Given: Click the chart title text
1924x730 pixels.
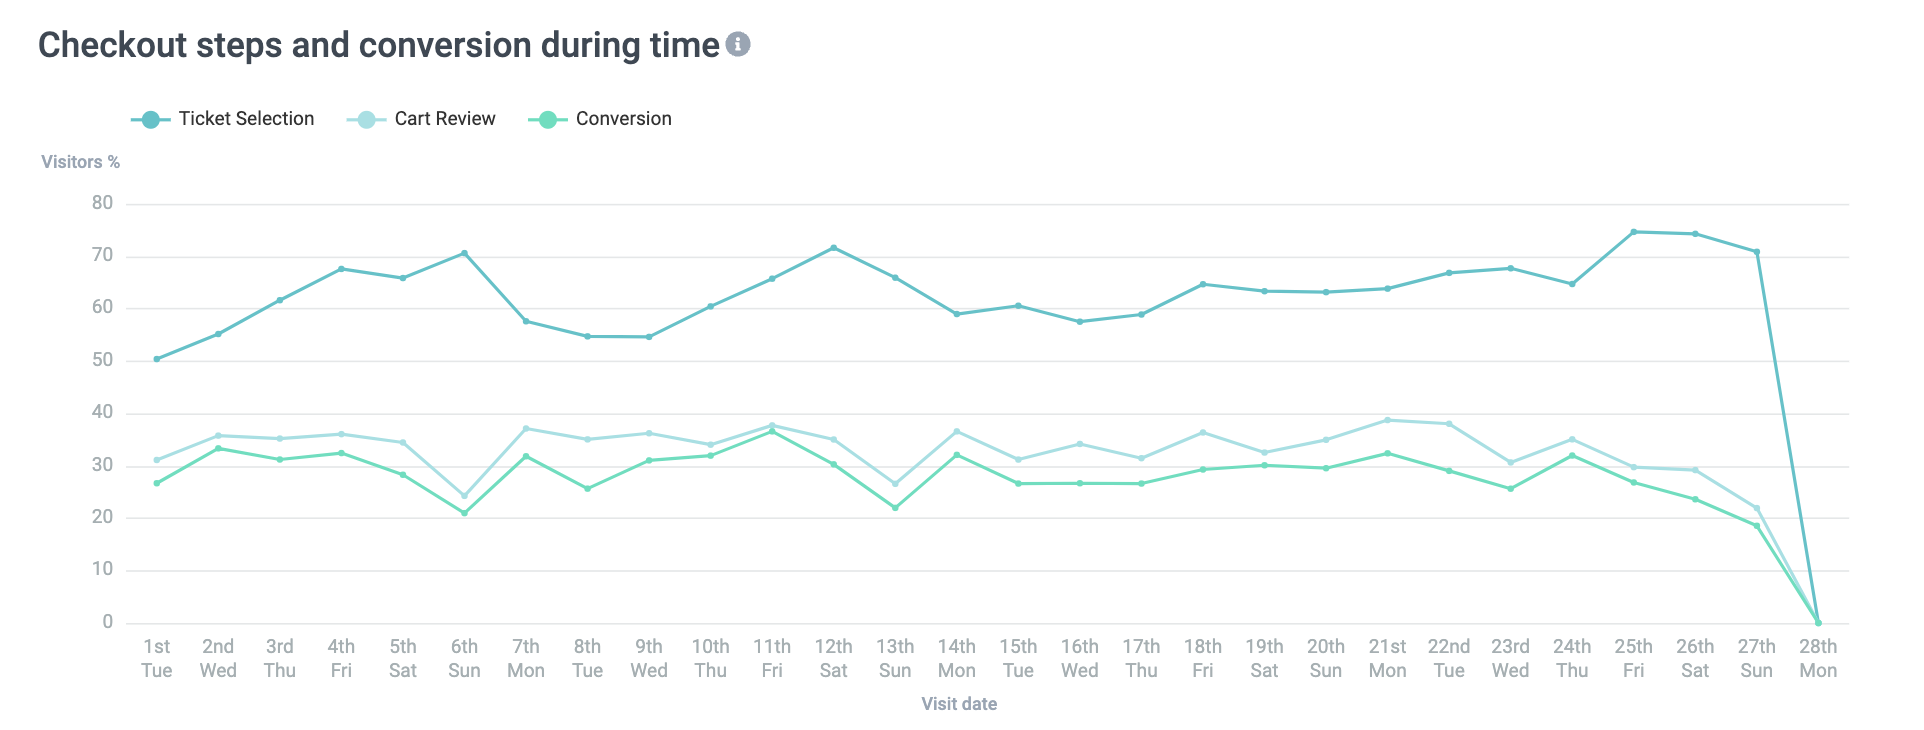Looking at the screenshot, I should pyautogui.click(x=378, y=45).
